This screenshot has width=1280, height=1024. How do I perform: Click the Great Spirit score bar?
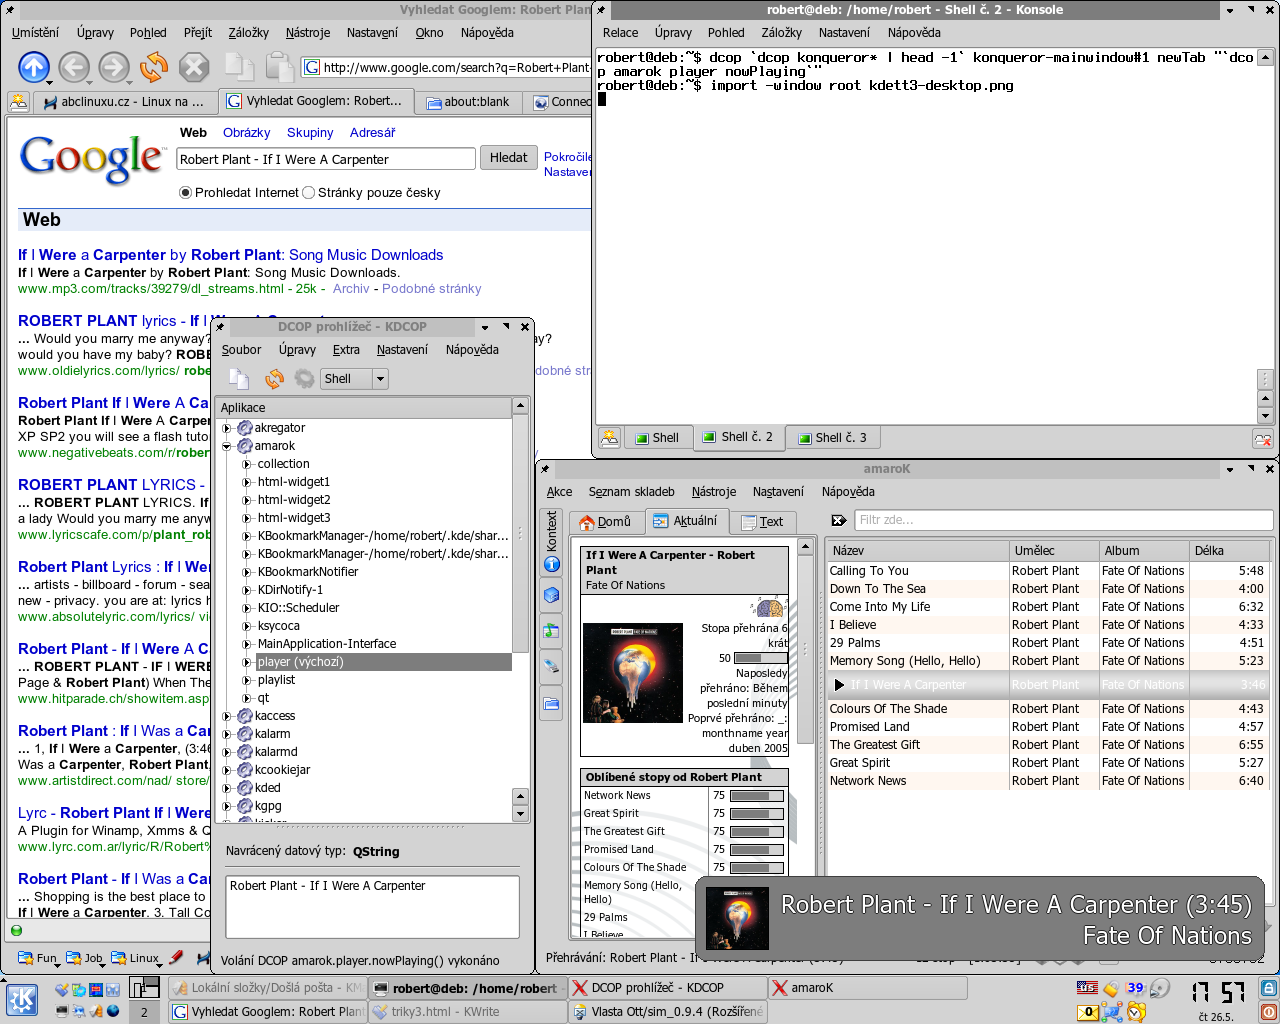coord(756,814)
